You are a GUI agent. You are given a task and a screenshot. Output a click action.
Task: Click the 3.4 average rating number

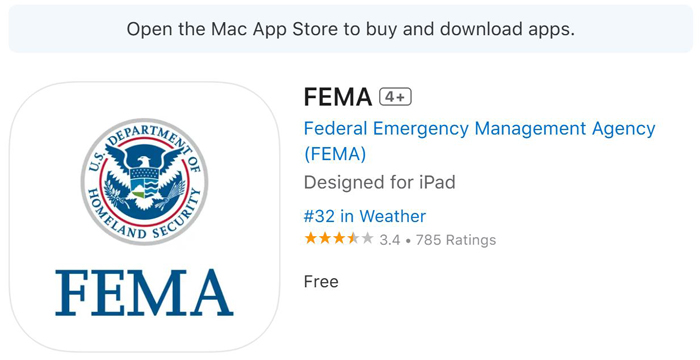point(390,240)
